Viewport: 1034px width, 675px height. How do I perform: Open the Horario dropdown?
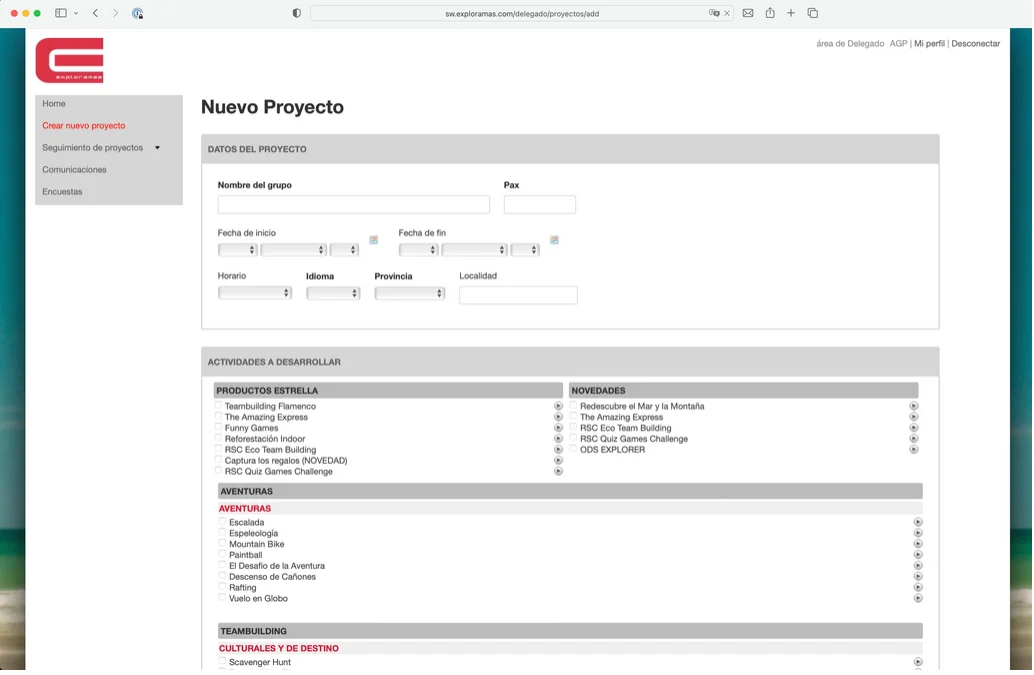(255, 293)
